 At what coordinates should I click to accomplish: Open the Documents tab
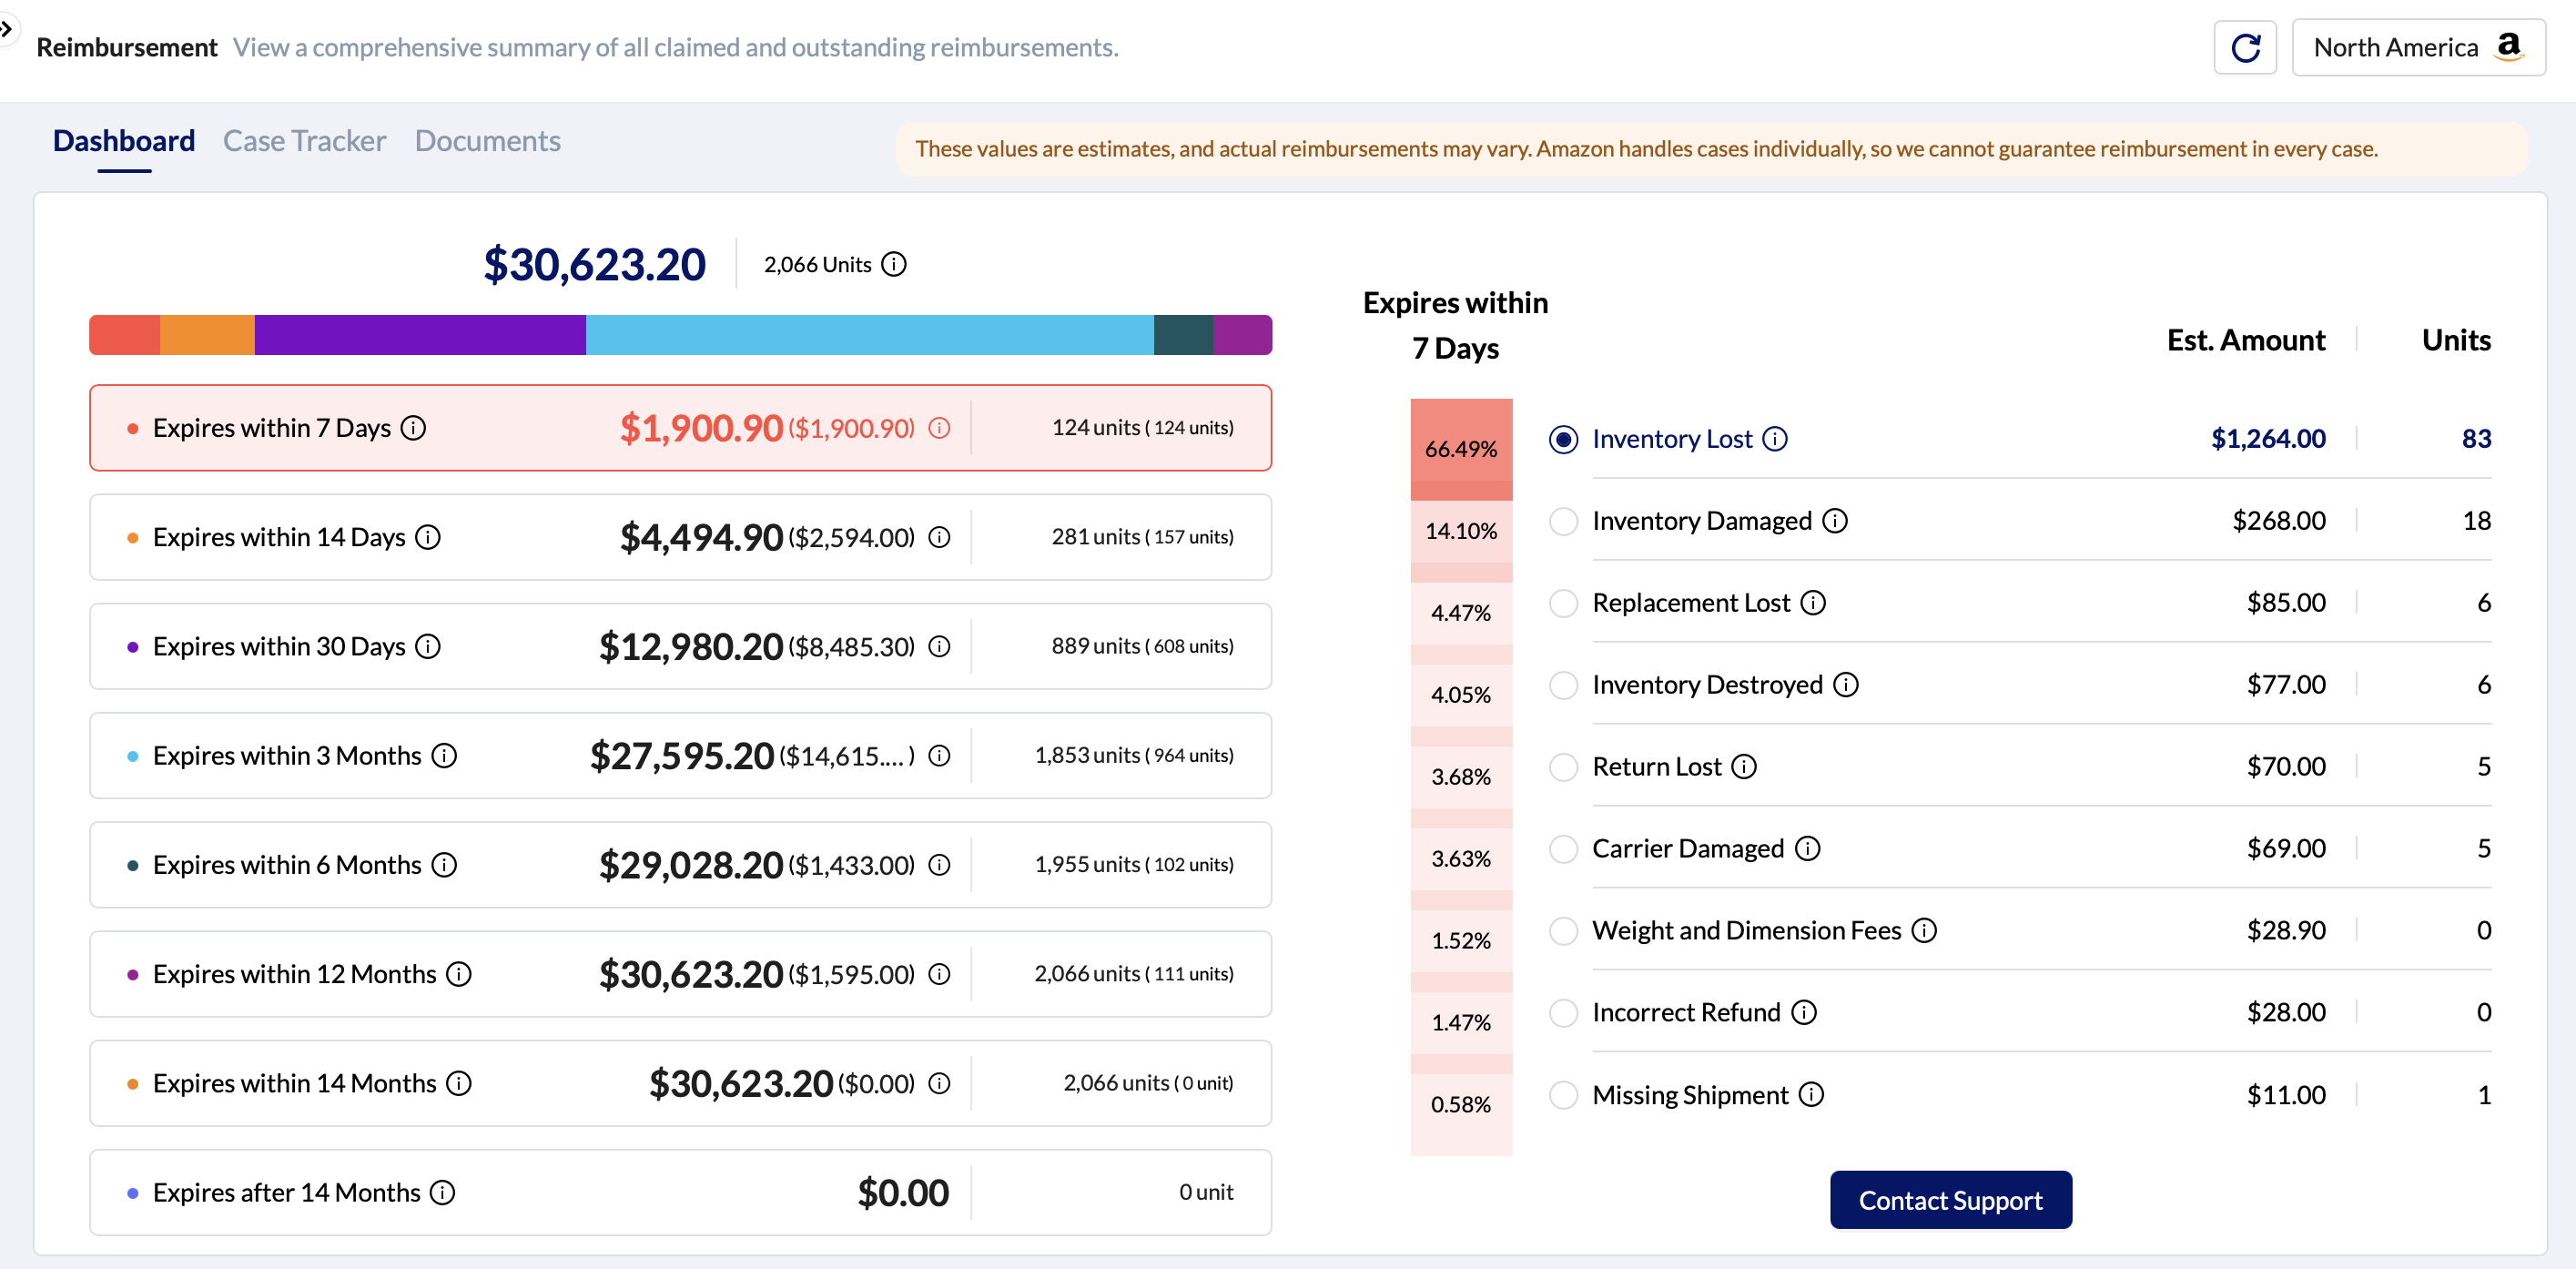487,141
